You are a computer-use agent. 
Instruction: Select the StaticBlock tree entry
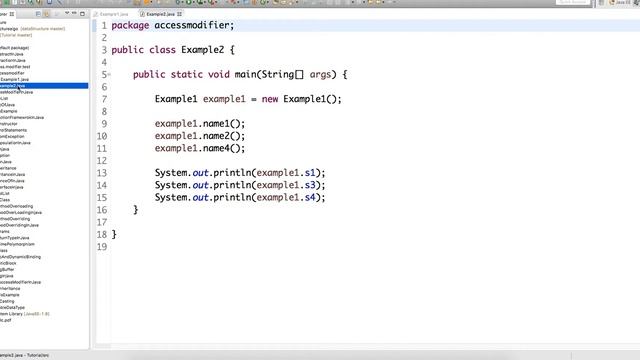tap(8, 263)
